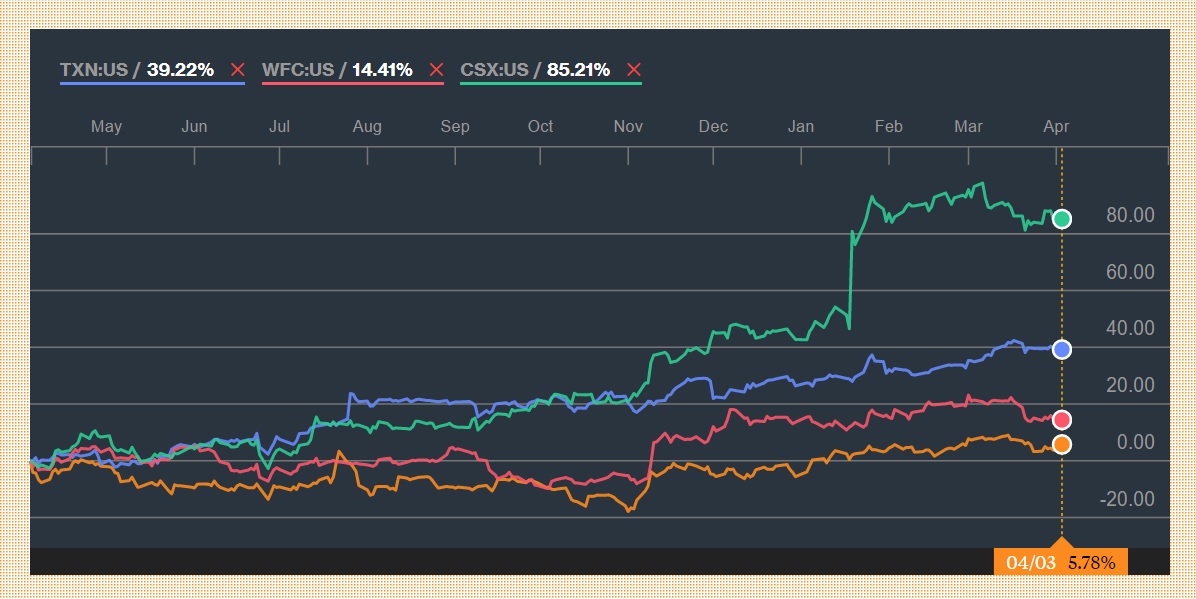Screen dimensions: 1196x599
Task: Click the -20.00 y-axis value label
Action: (1127, 499)
